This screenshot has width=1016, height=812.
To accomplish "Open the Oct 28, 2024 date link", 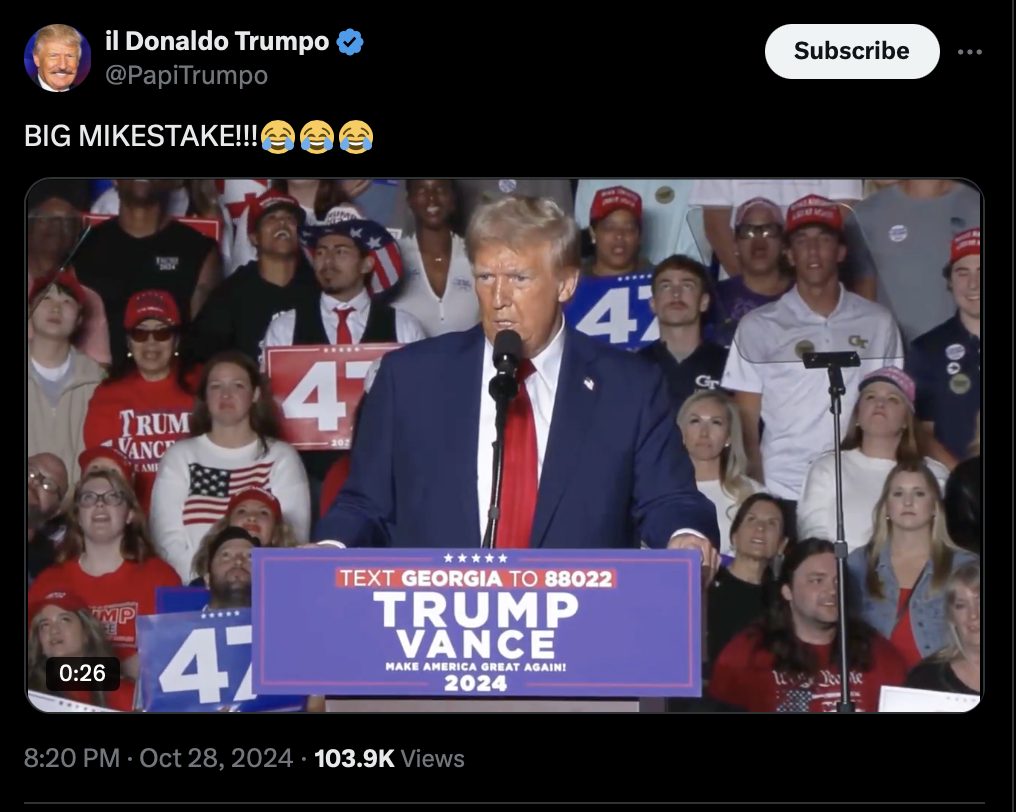I will 216,758.
